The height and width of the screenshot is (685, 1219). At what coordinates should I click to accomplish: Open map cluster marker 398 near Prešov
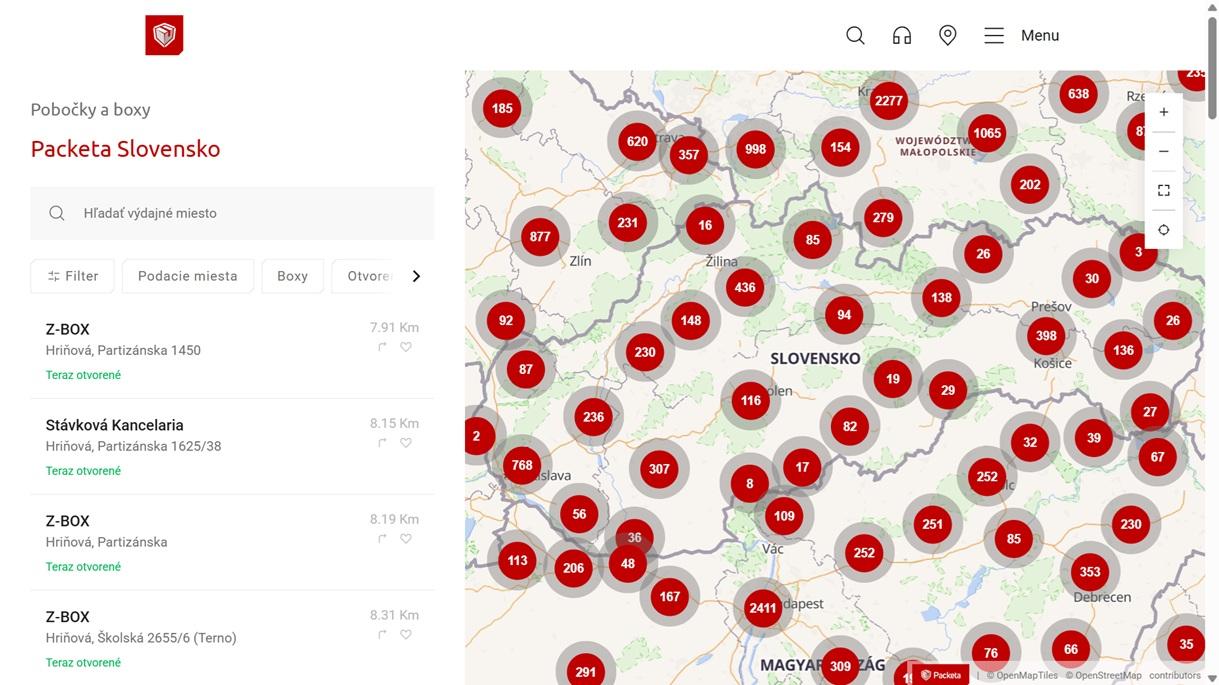[x=1046, y=336]
